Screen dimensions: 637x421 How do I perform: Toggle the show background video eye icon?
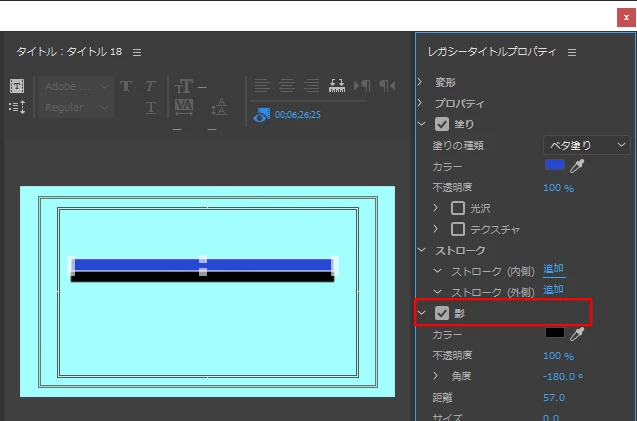pyautogui.click(x=261, y=115)
